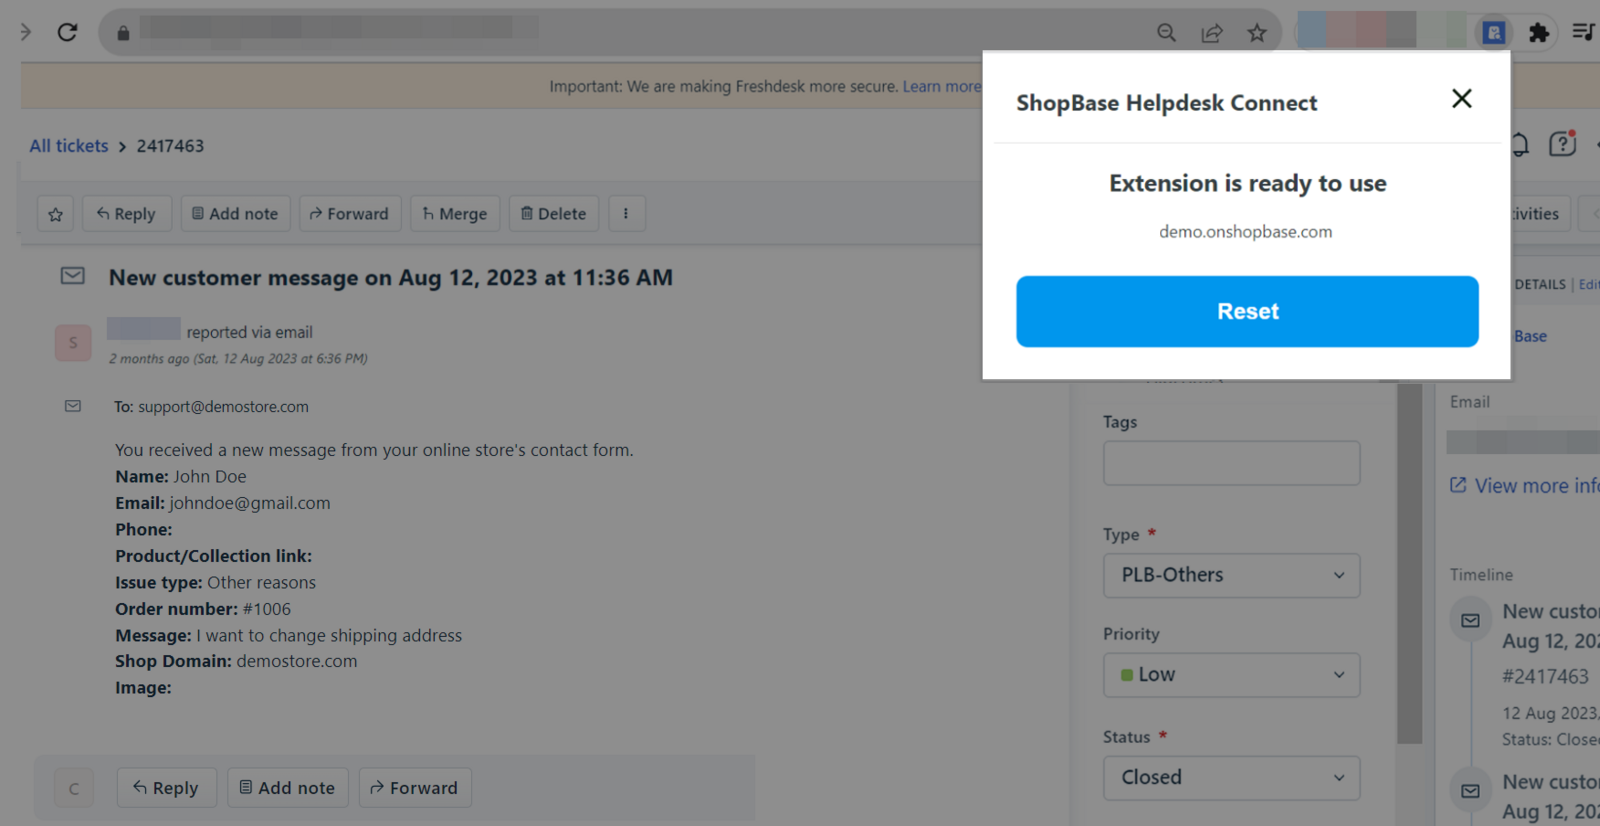Image resolution: width=1600 pixels, height=826 pixels.
Task: Open the ShopBase Helpdesk Connect extension icon
Action: [1493, 33]
